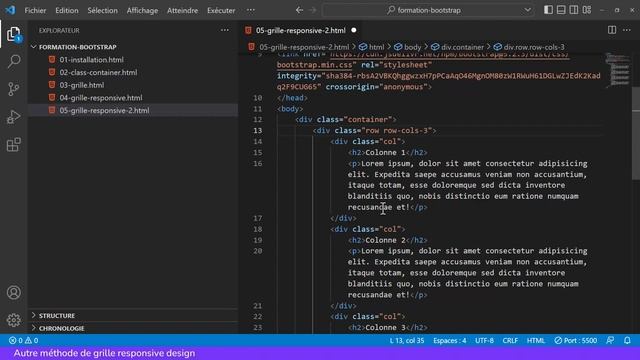Open the Atteindre menu
Screen dimensions: 640x360
[x=182, y=10]
